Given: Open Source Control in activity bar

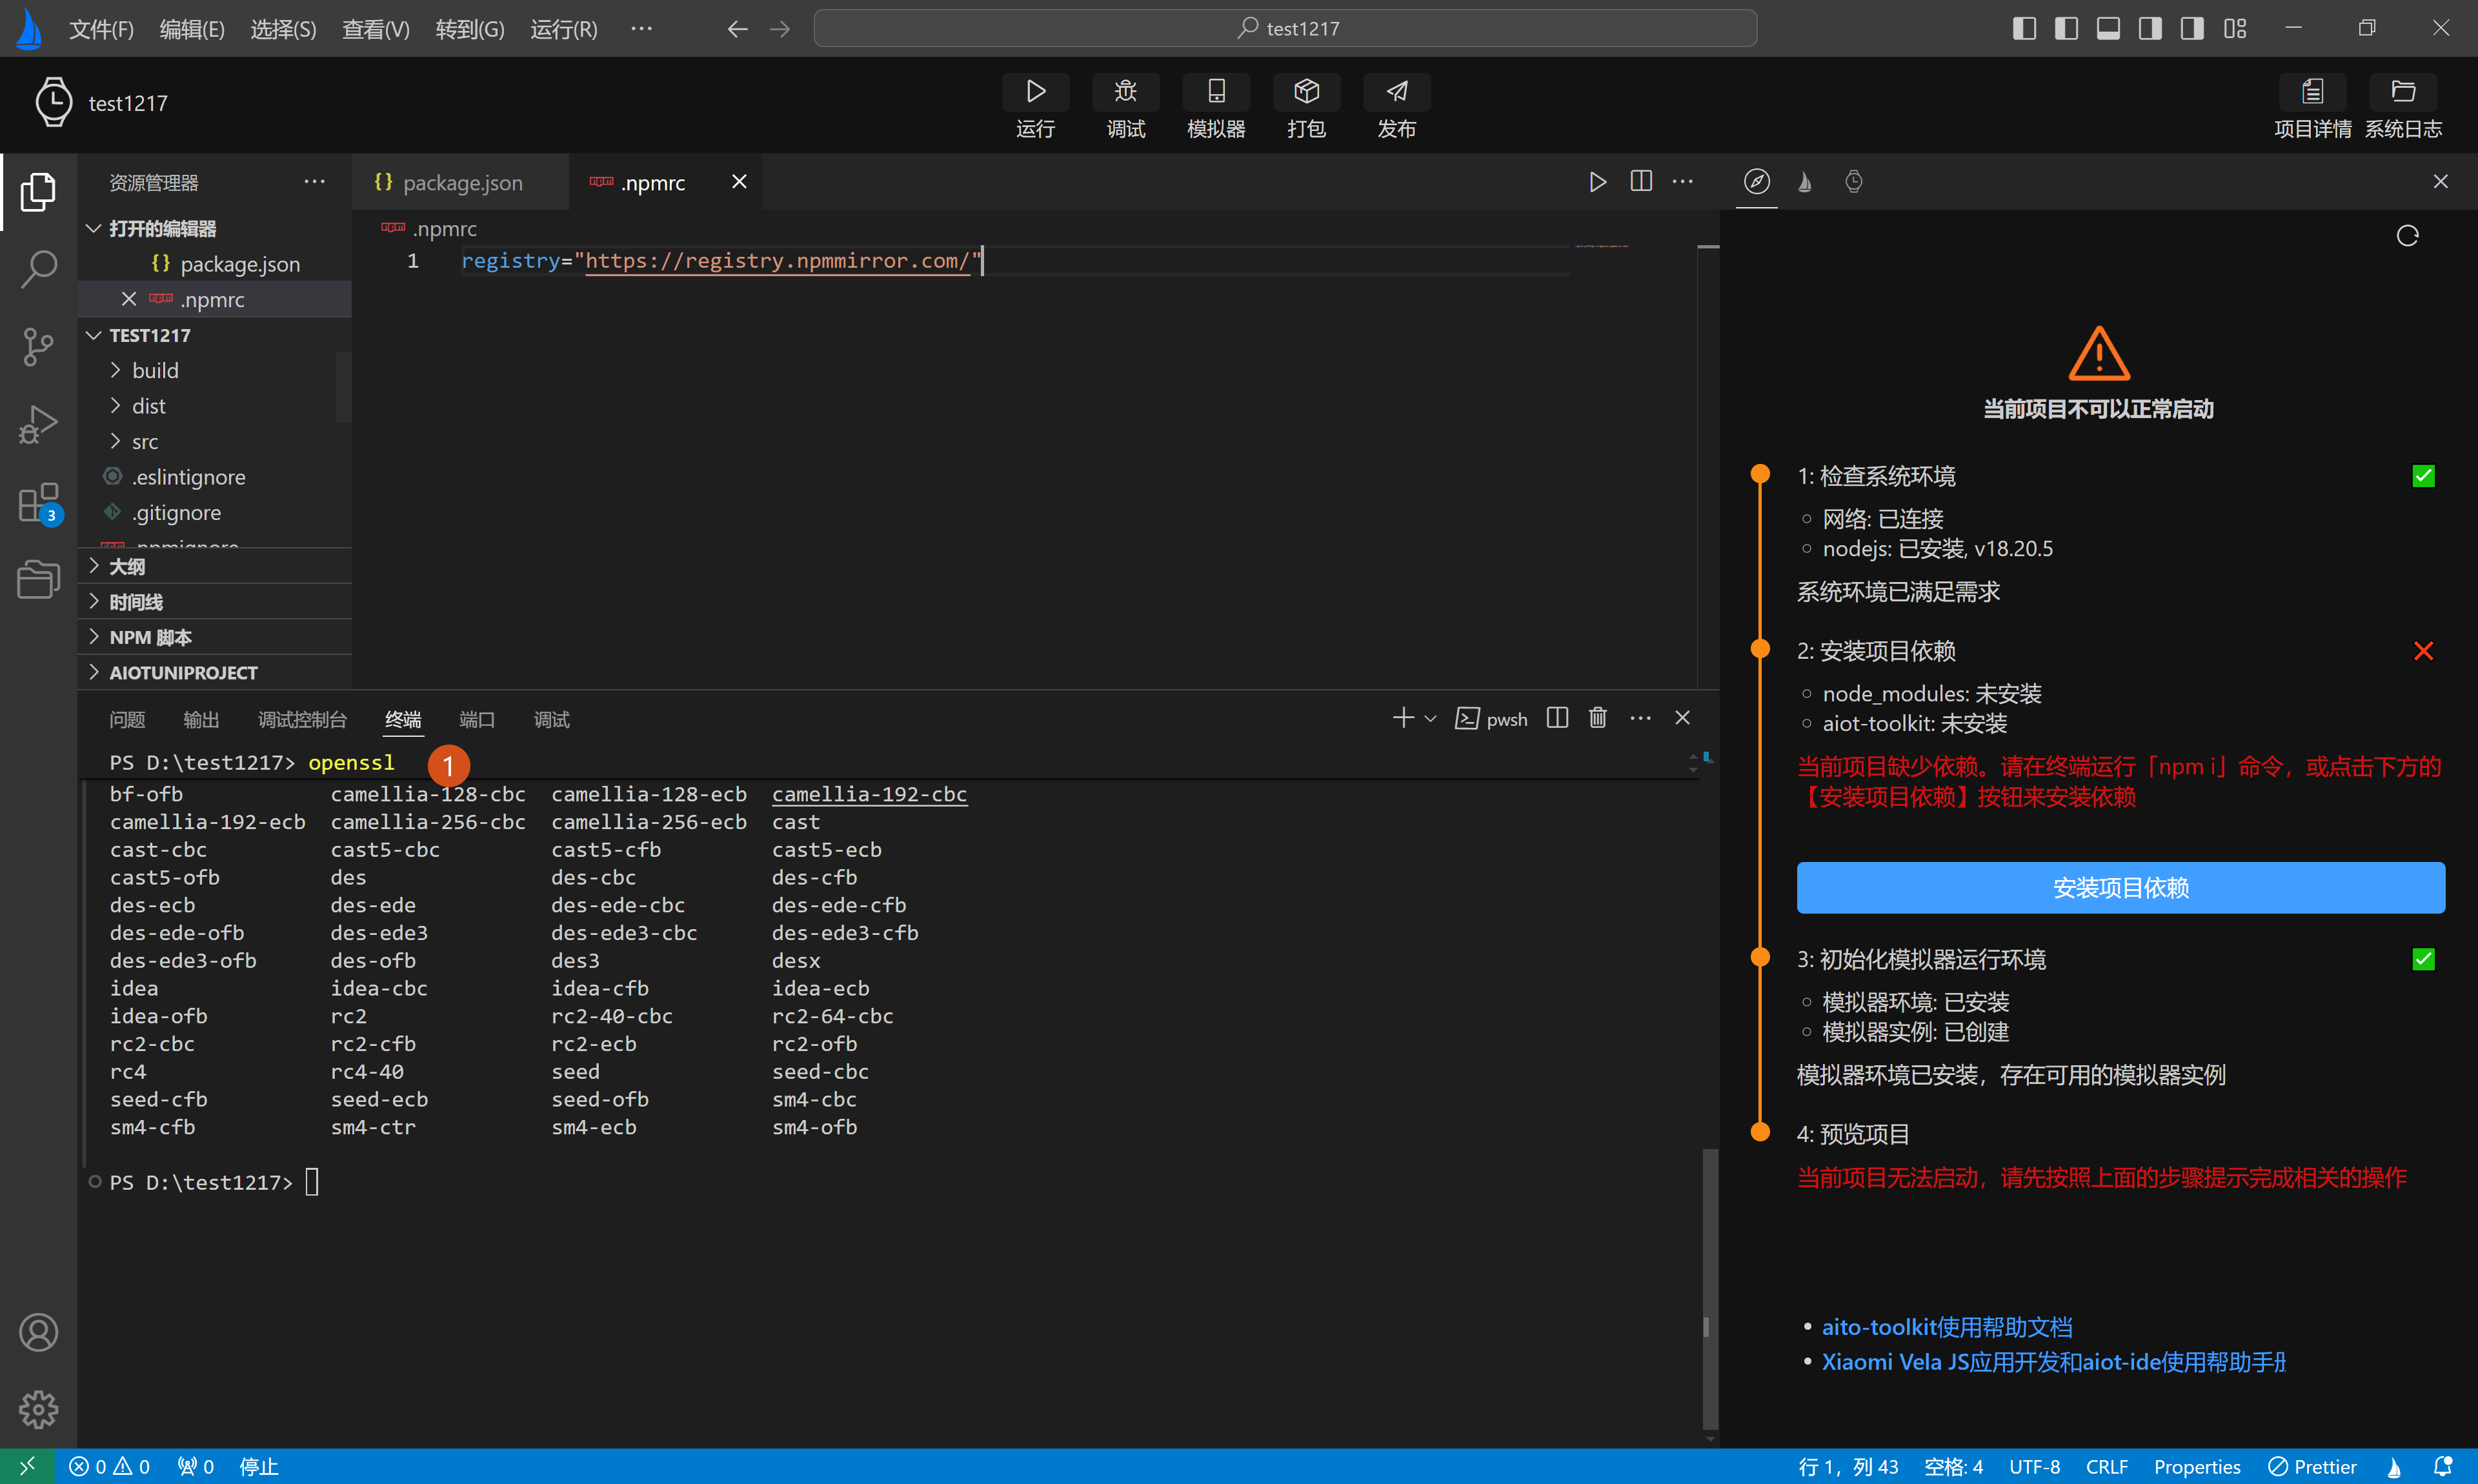Looking at the screenshot, I should click(38, 347).
